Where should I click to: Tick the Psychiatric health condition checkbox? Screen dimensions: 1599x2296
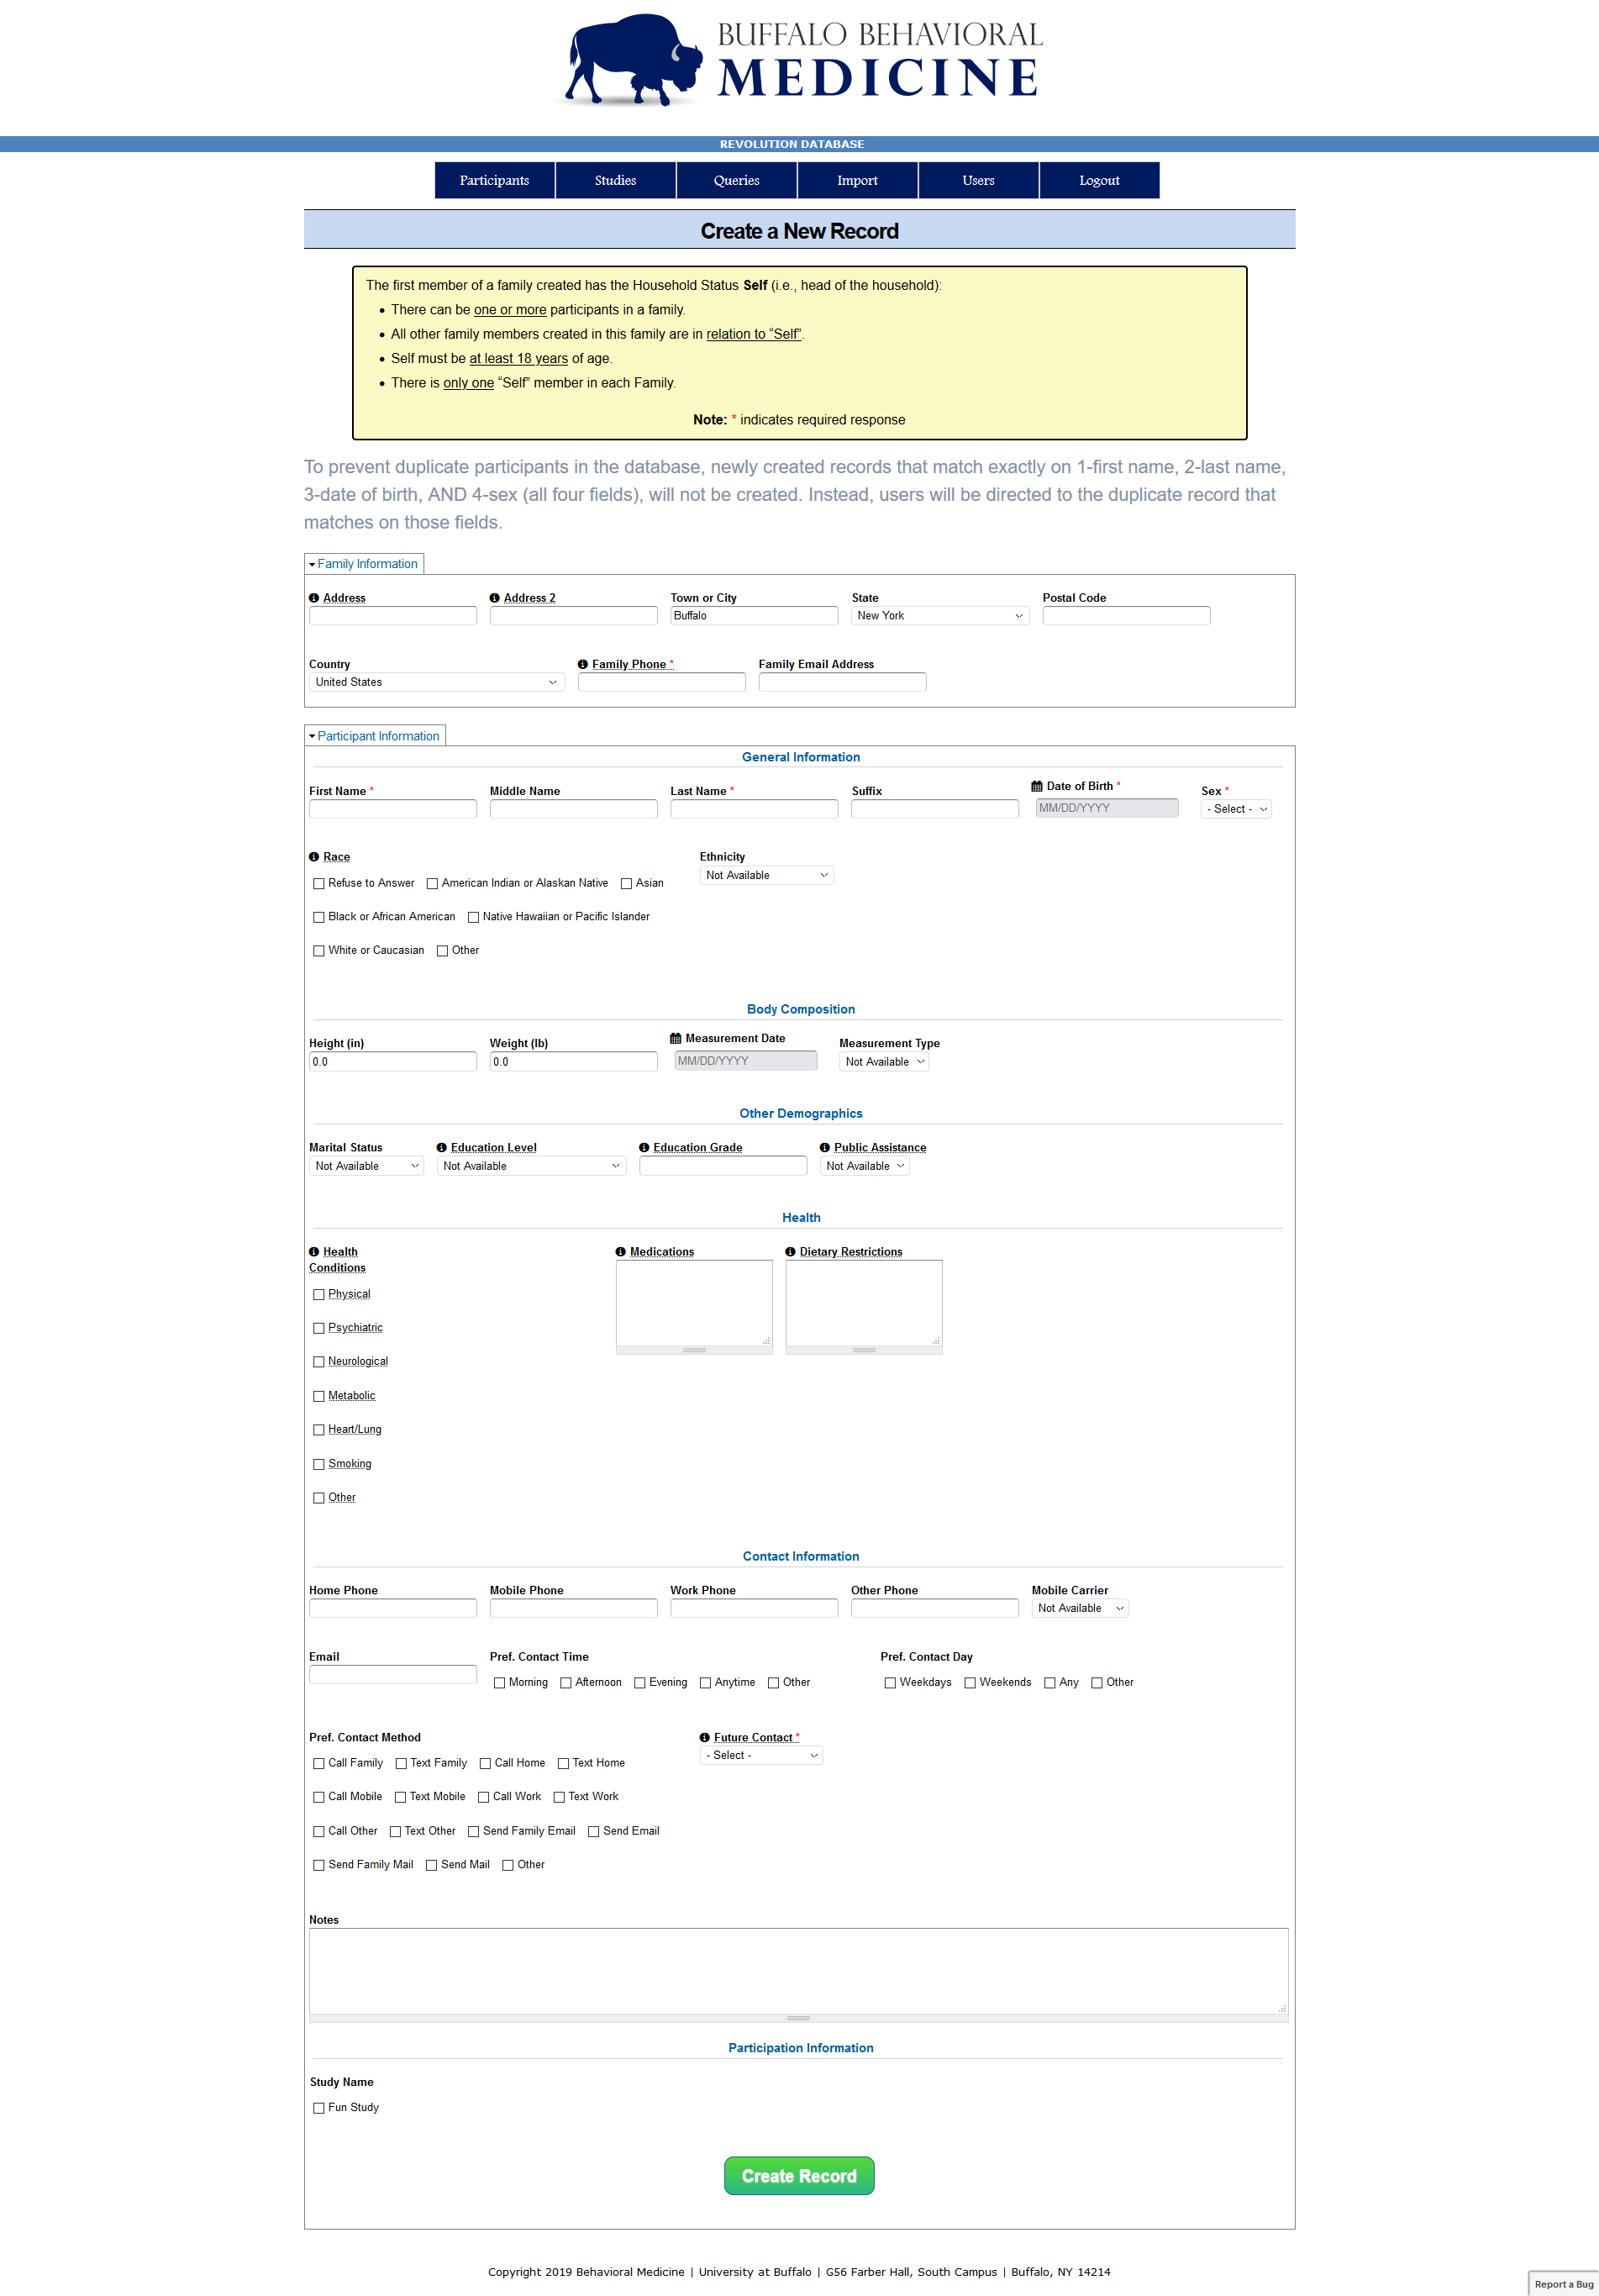(319, 1329)
